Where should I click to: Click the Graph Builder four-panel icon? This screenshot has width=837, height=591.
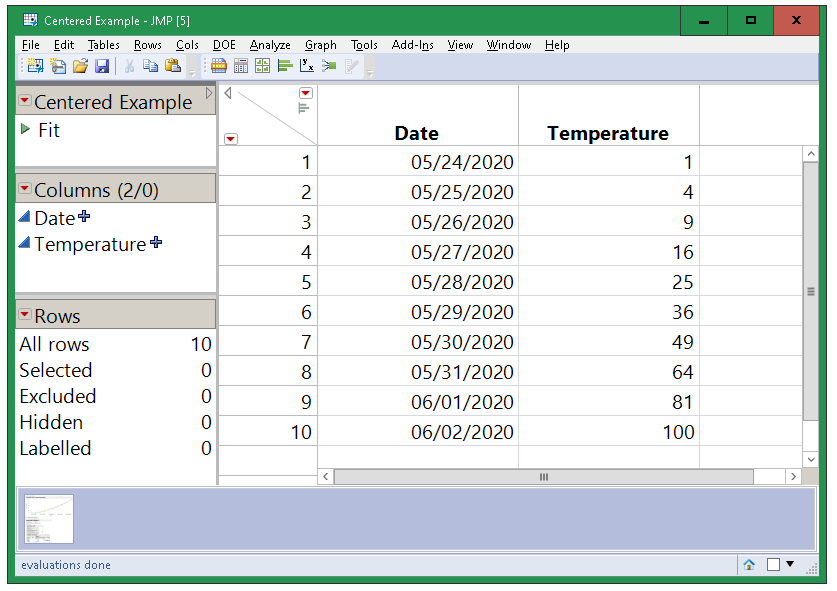pos(263,66)
